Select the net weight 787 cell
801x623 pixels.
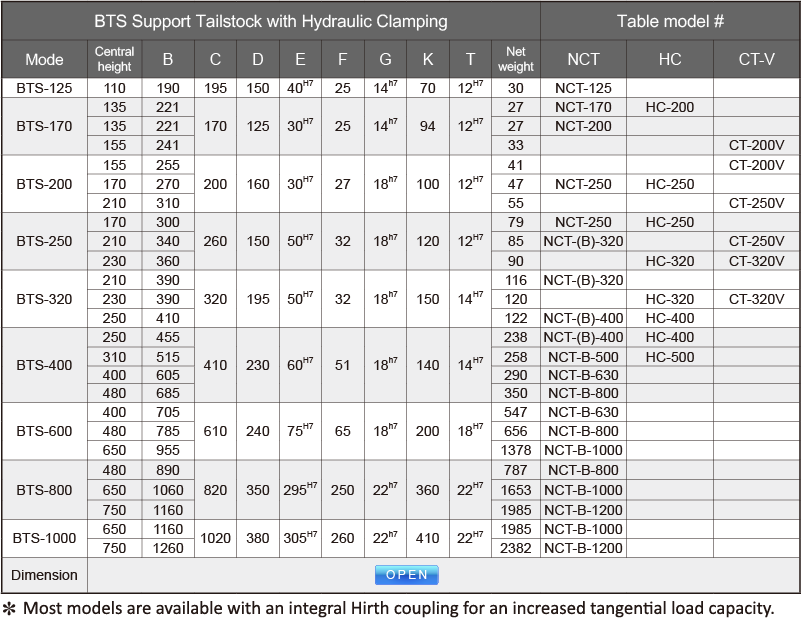(515, 470)
